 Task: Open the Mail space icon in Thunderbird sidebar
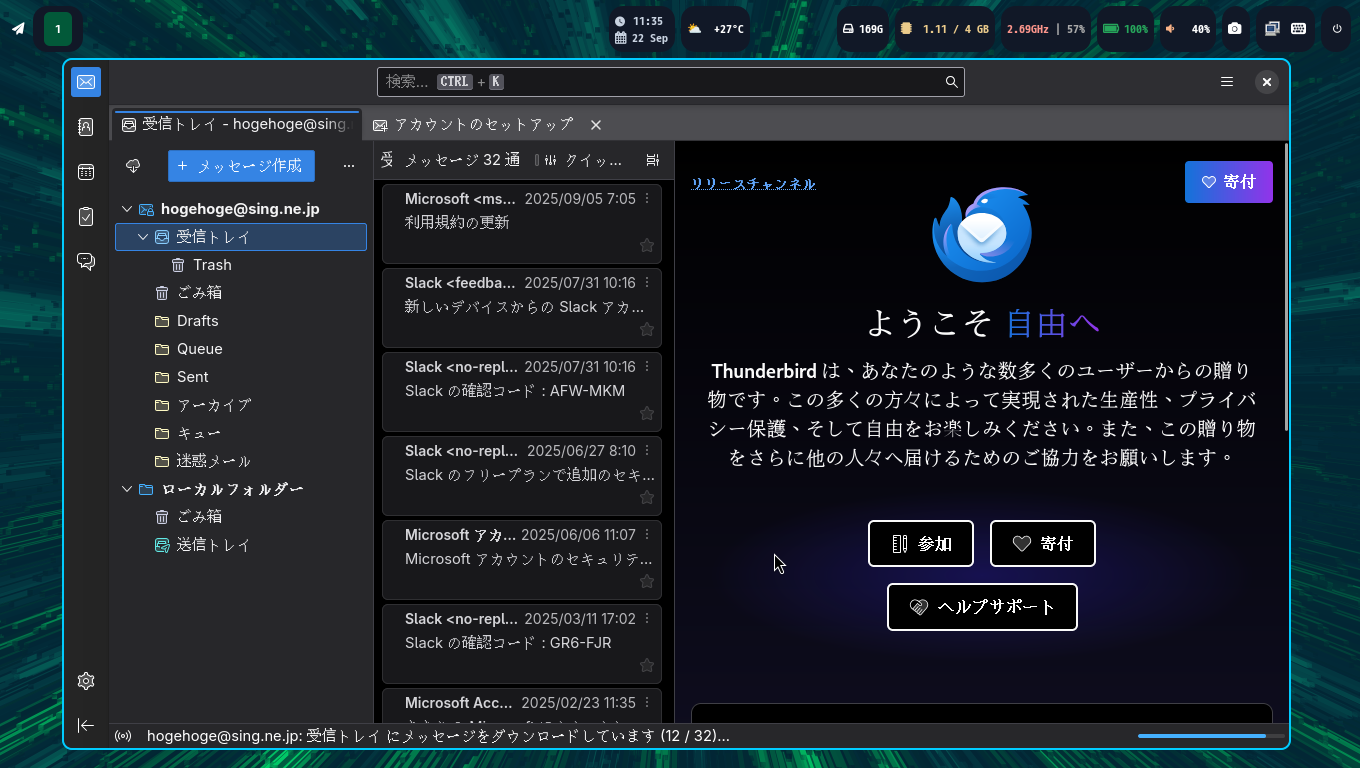pos(86,82)
